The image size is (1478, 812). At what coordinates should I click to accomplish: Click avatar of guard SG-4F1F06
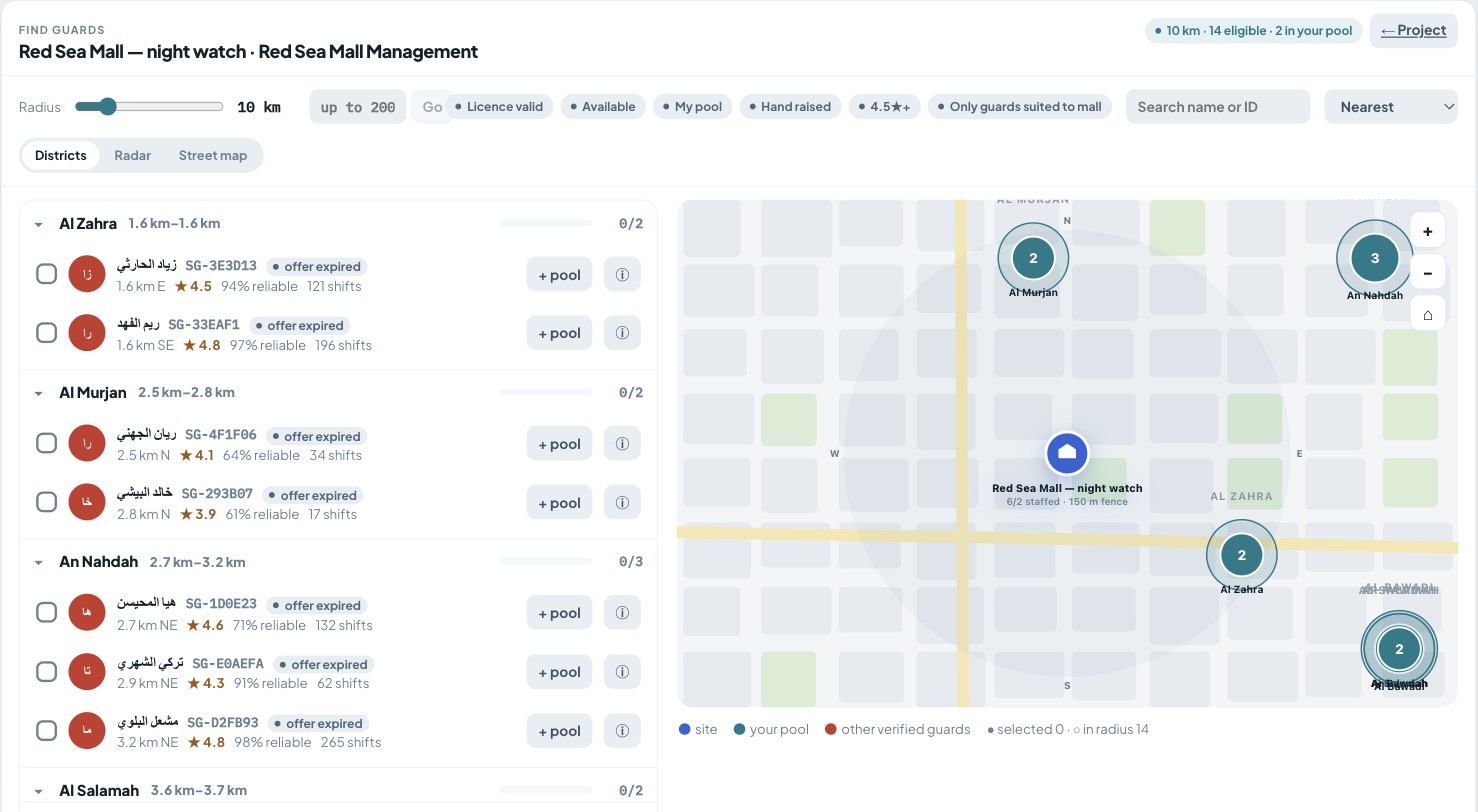click(x=87, y=444)
